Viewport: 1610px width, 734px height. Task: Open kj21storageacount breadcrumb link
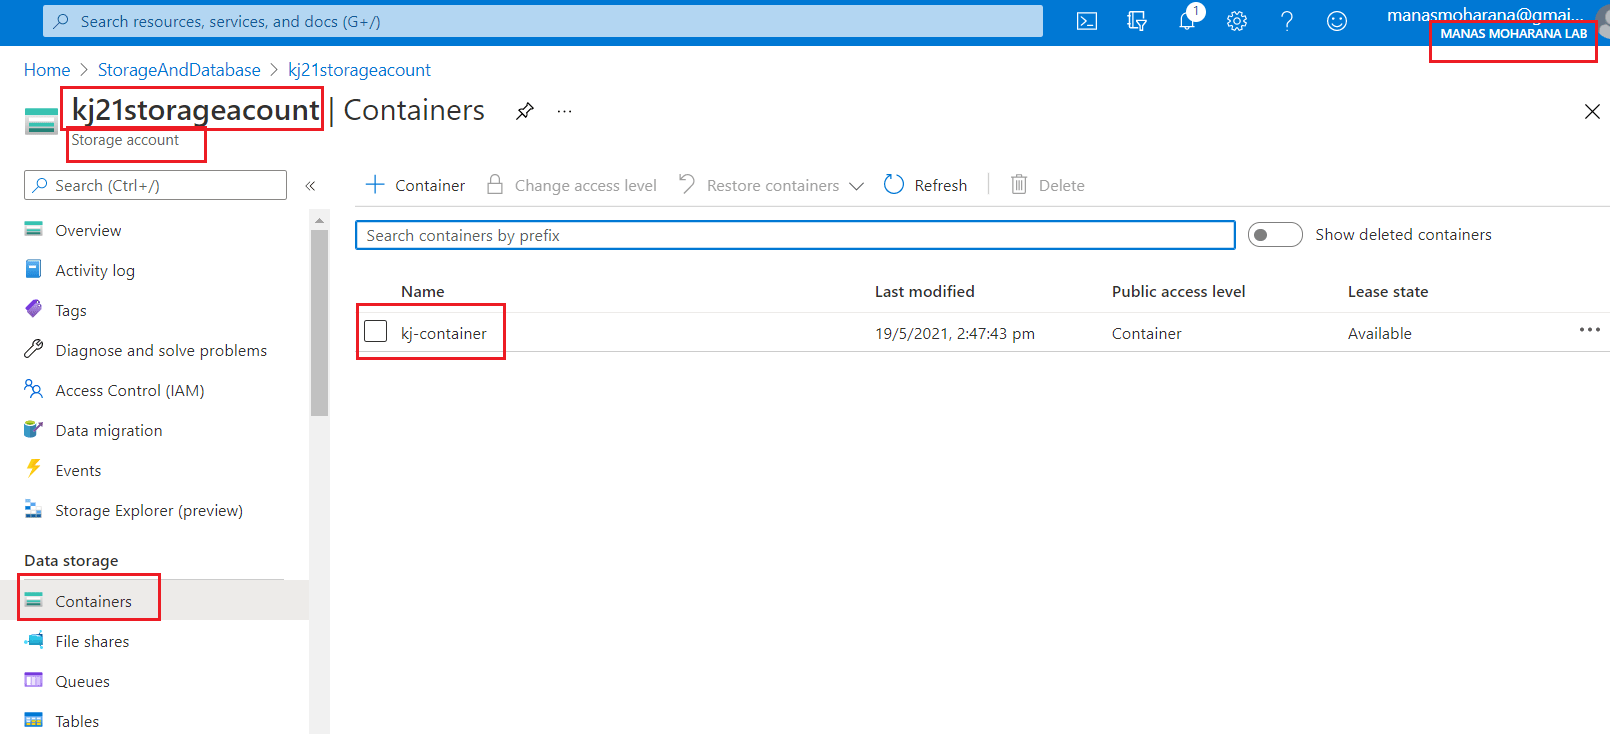359,70
